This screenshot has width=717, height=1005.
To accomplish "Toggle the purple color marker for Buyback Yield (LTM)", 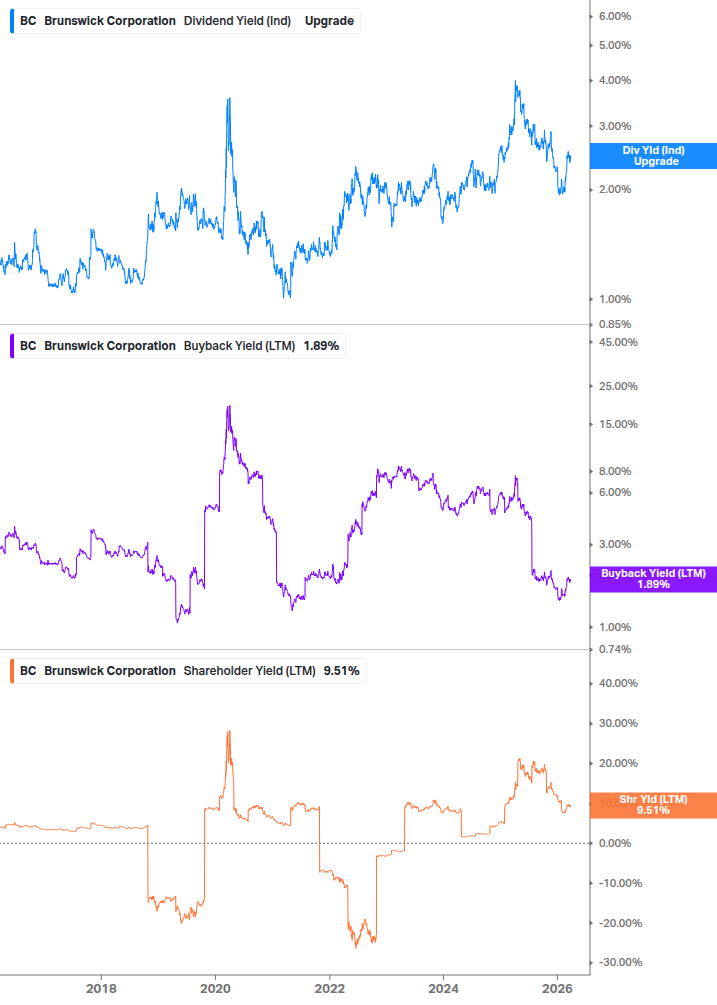I will pos(12,345).
